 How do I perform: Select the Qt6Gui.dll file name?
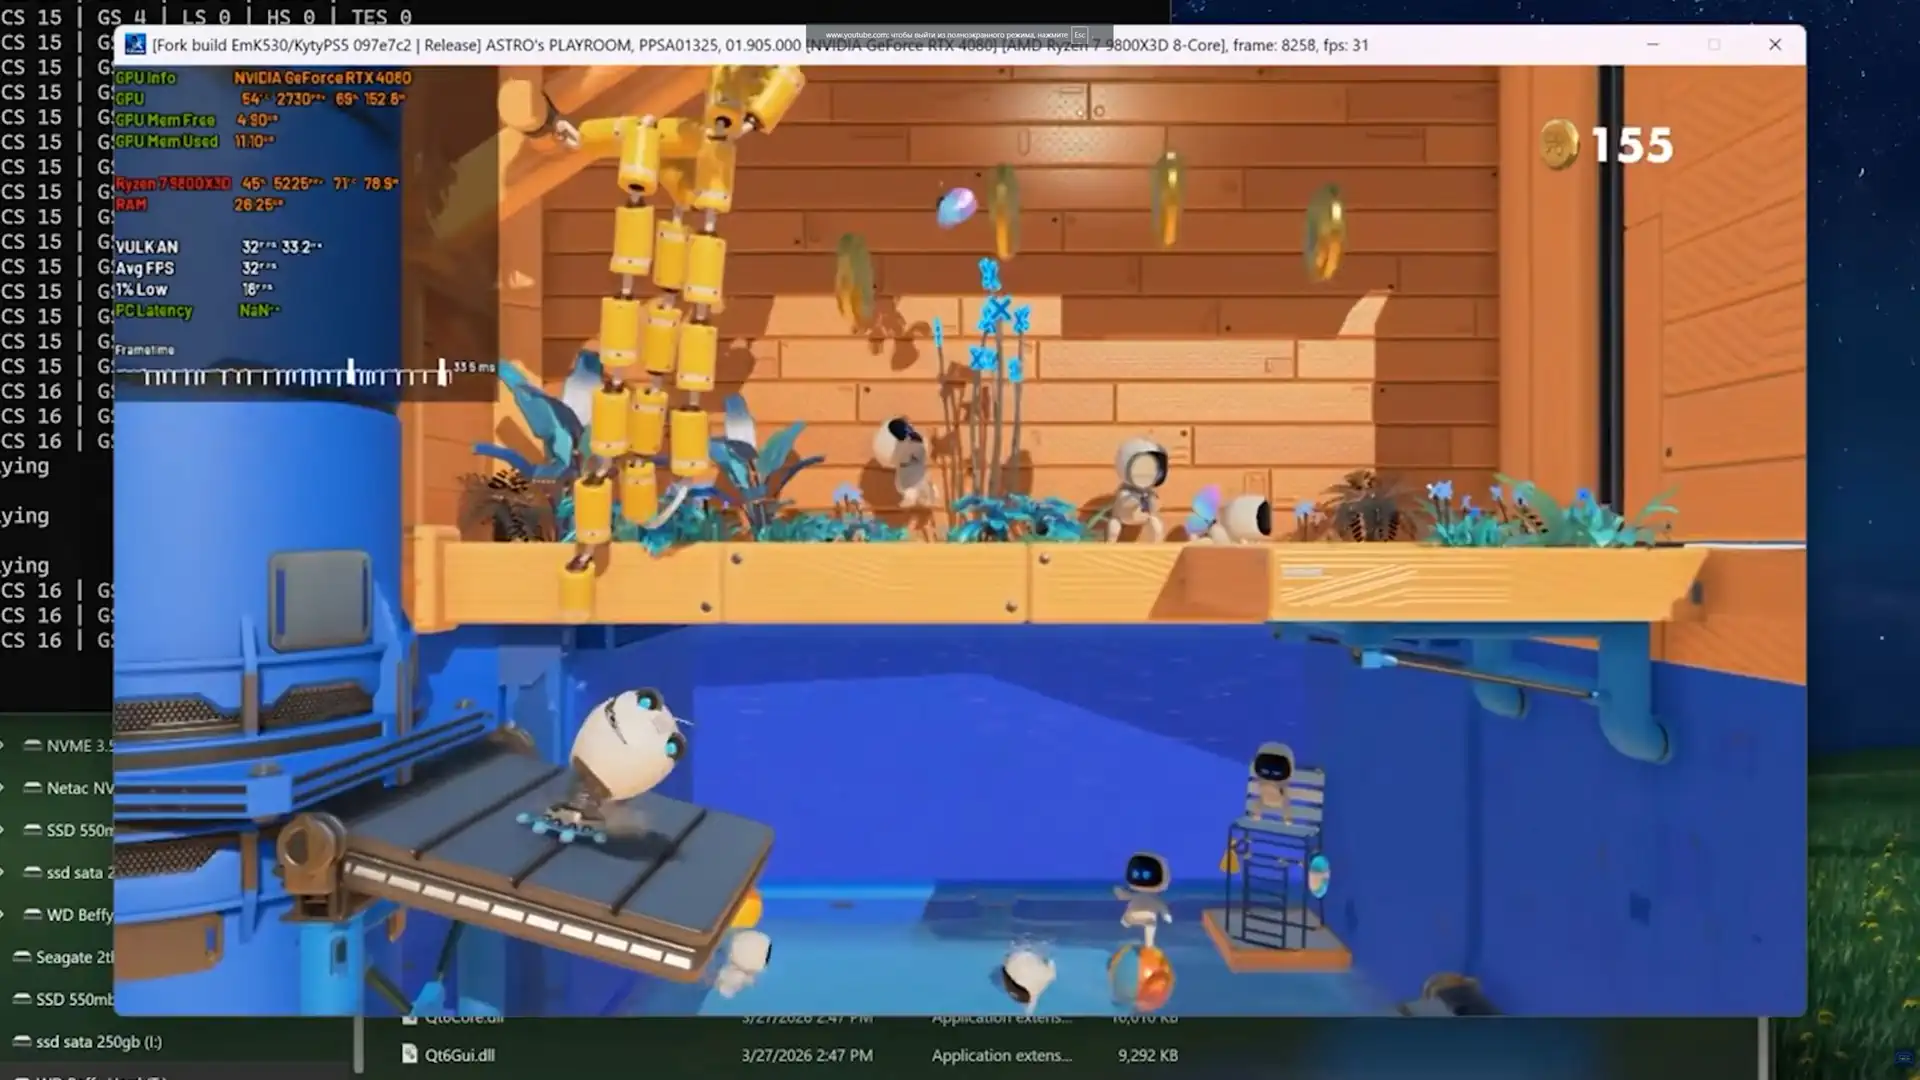tap(460, 1055)
